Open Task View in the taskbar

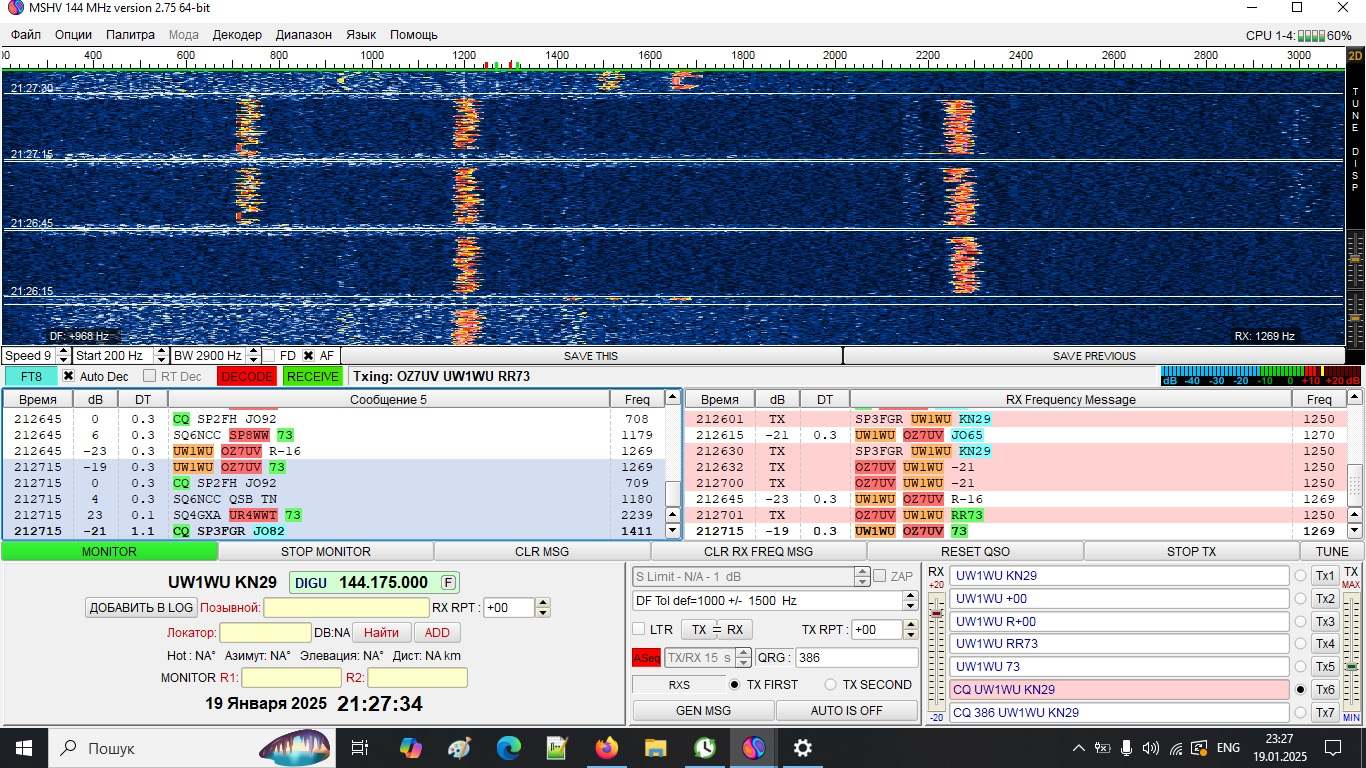point(360,747)
